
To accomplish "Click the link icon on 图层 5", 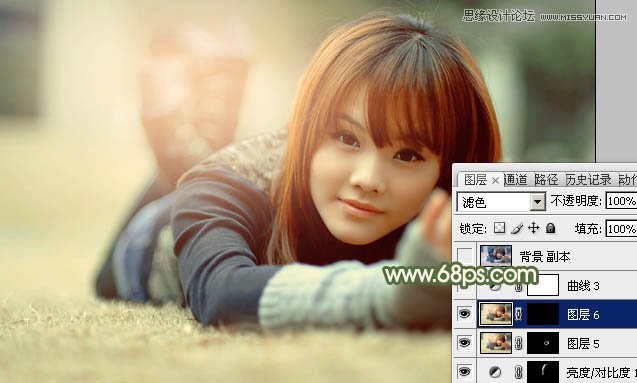I will [519, 343].
